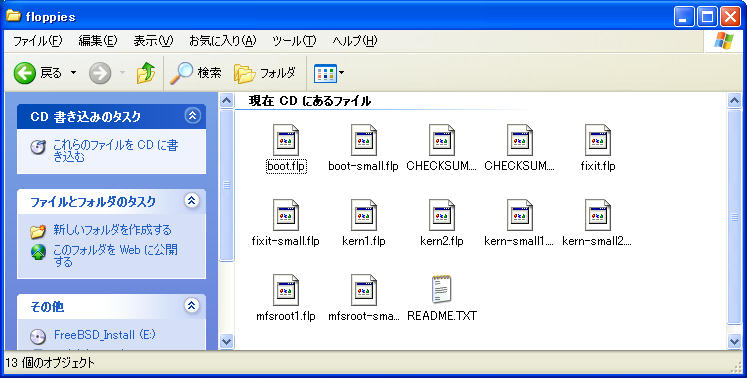Open Back button history dropdown arrow
The width and height of the screenshot is (747, 378).
[x=73, y=73]
